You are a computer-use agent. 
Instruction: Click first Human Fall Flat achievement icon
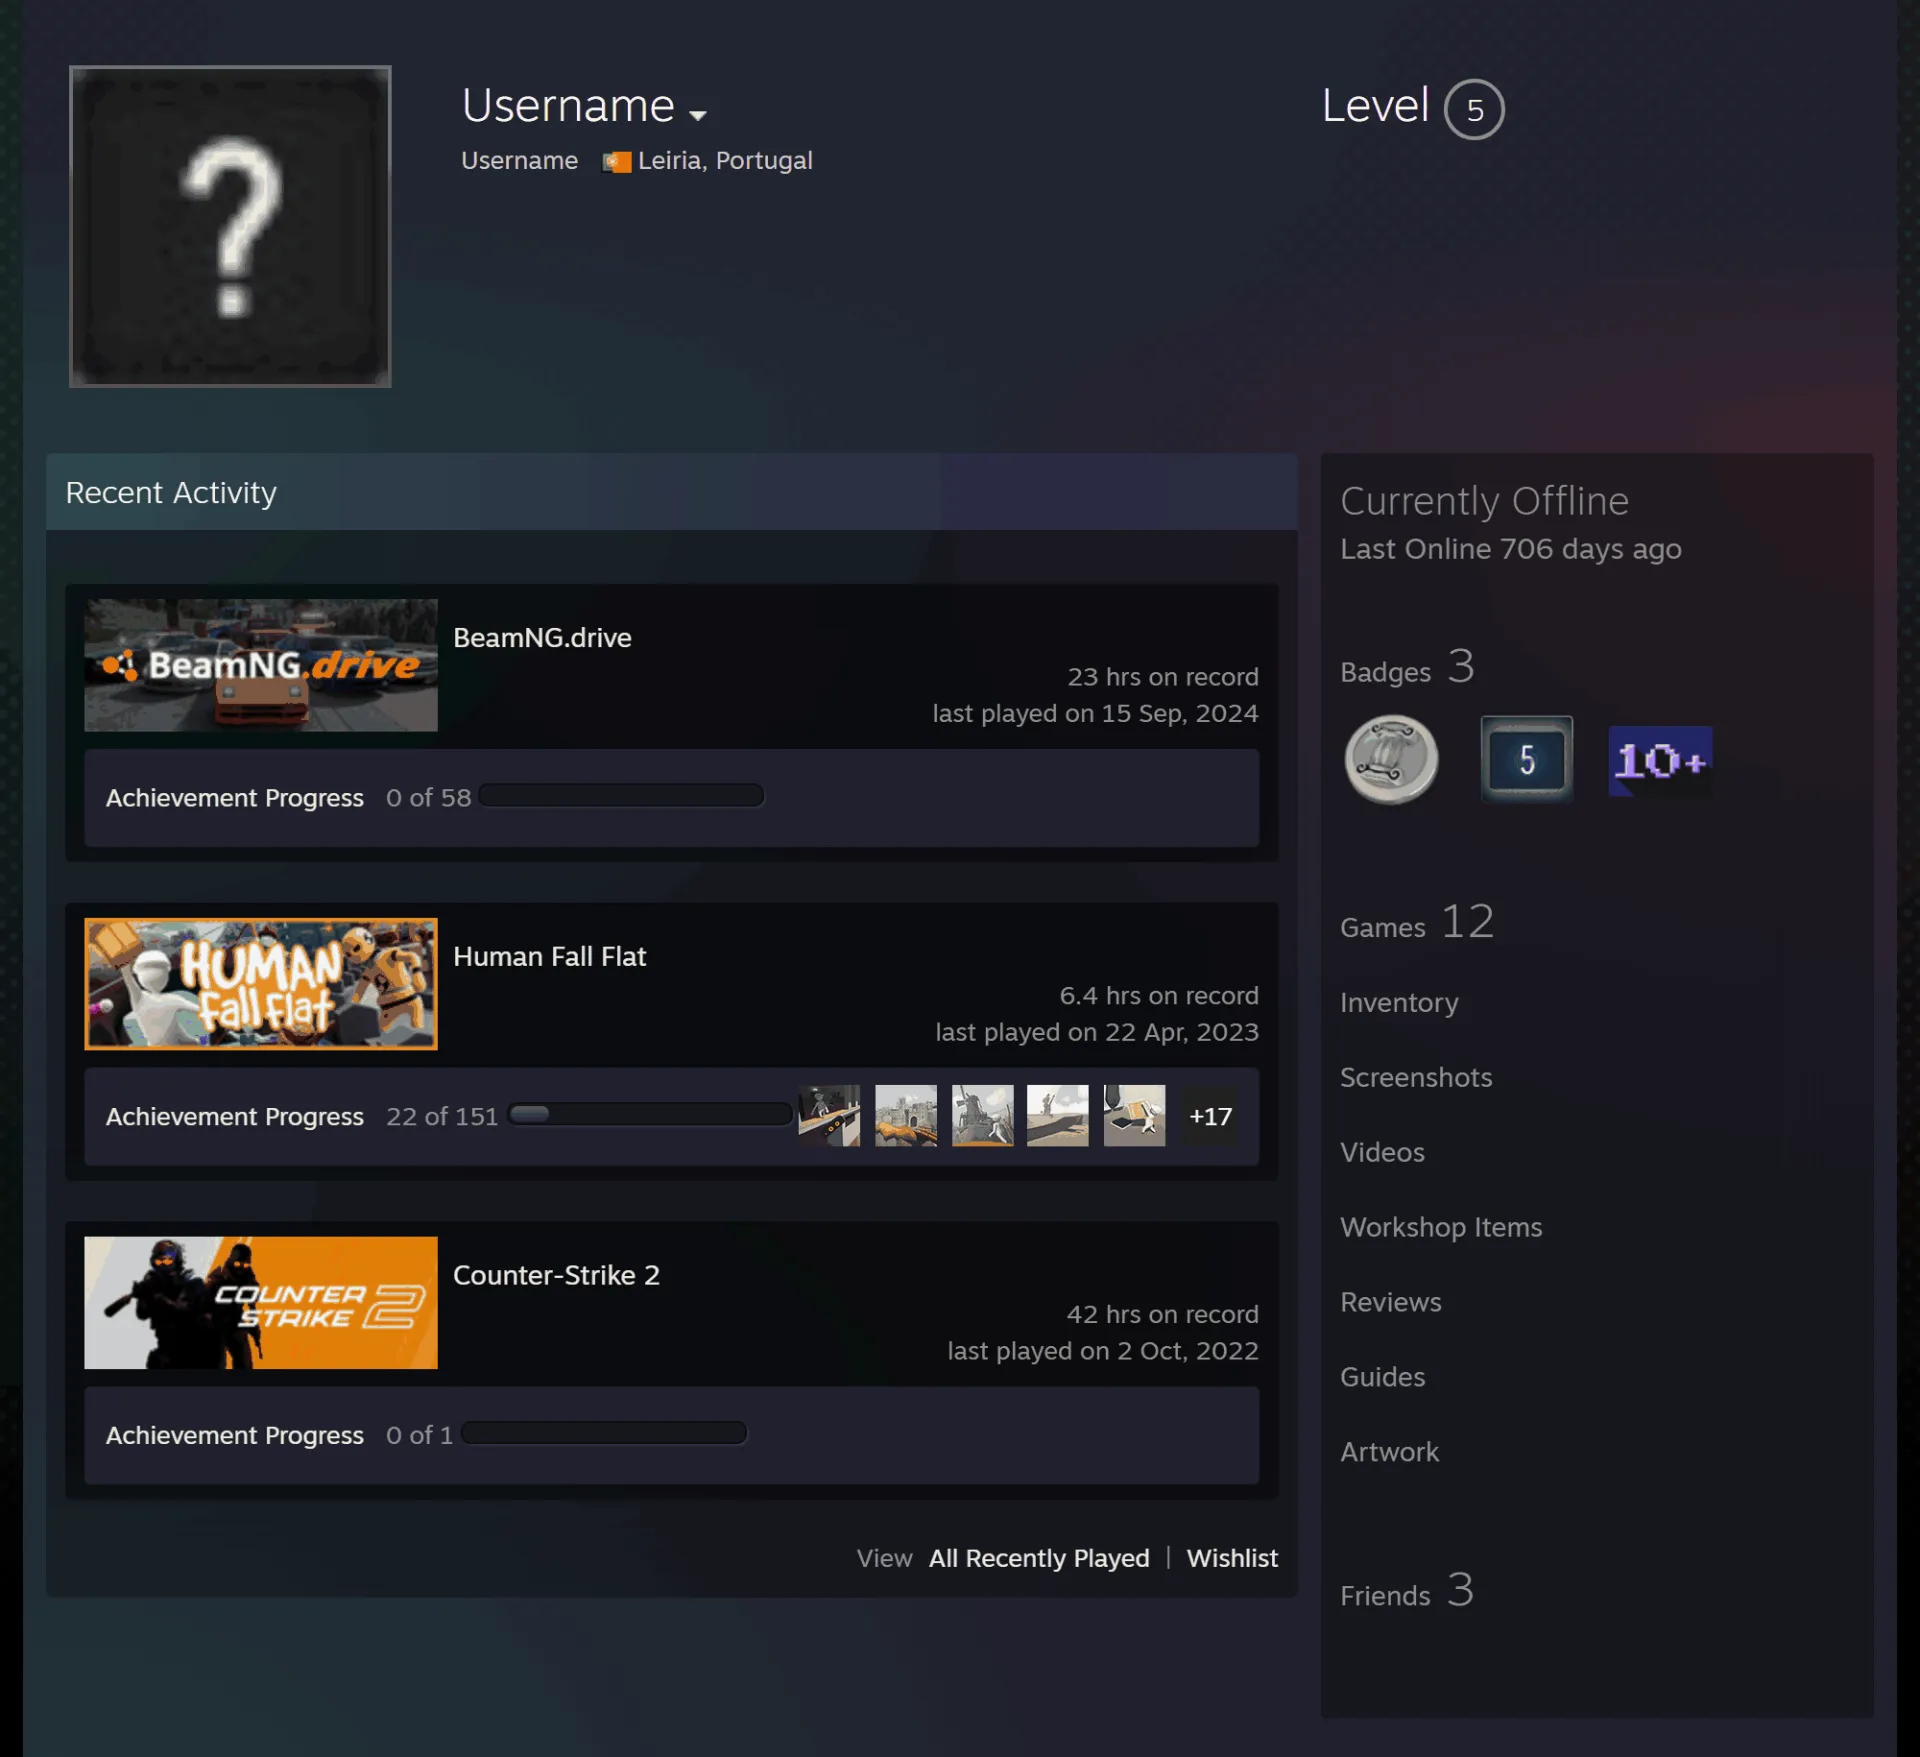829,1116
